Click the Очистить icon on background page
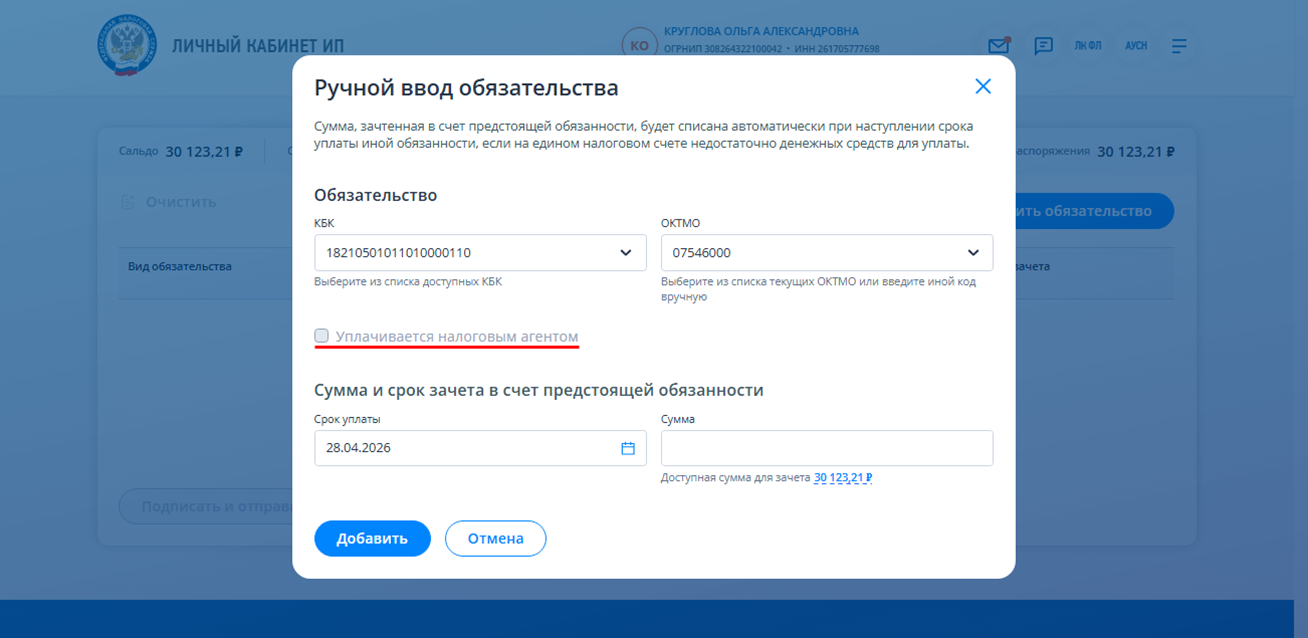This screenshot has width=1308, height=638. tap(128, 202)
